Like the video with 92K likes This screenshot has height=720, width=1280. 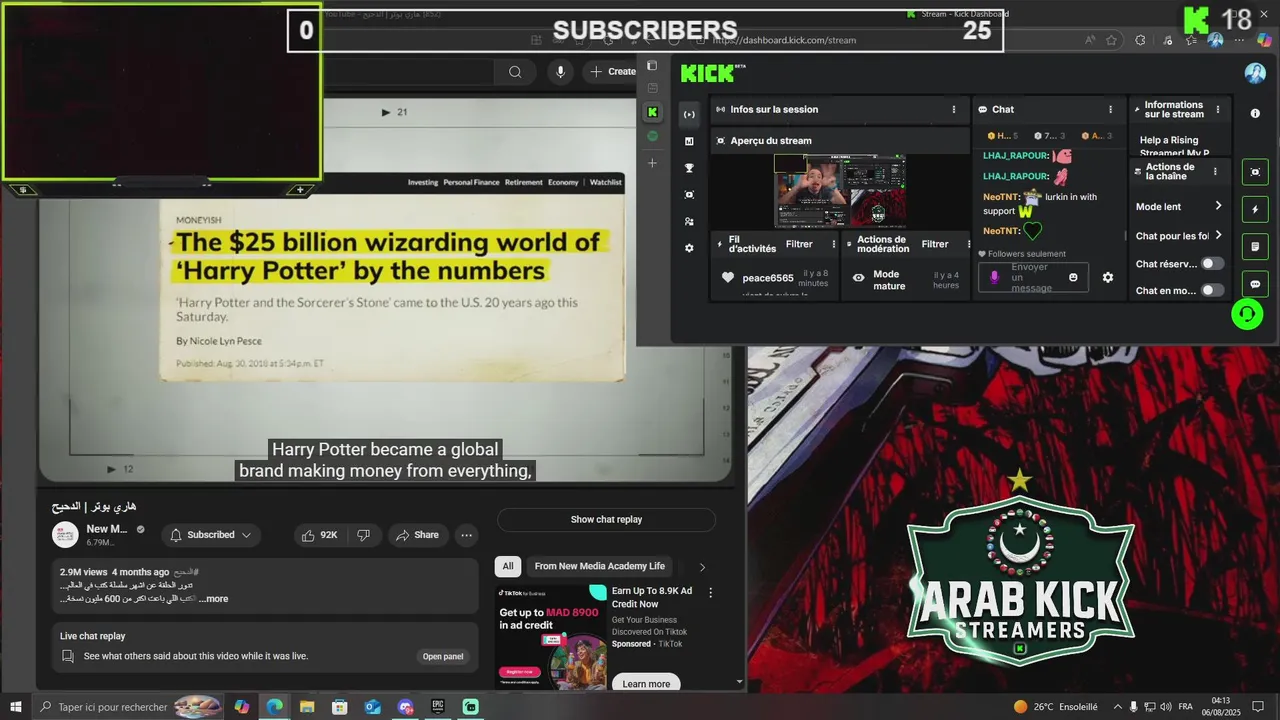[x=319, y=535]
